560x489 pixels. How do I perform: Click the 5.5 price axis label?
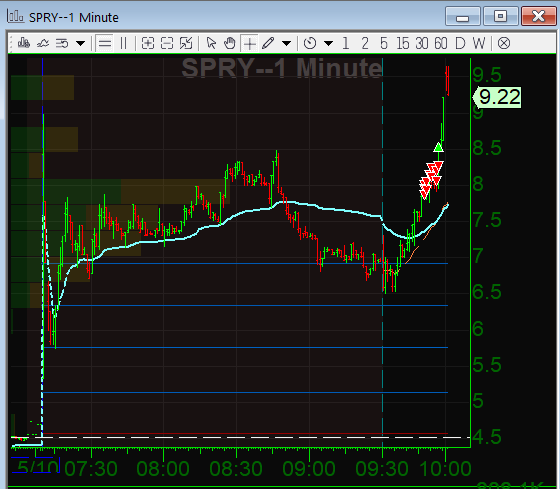[x=487, y=365]
